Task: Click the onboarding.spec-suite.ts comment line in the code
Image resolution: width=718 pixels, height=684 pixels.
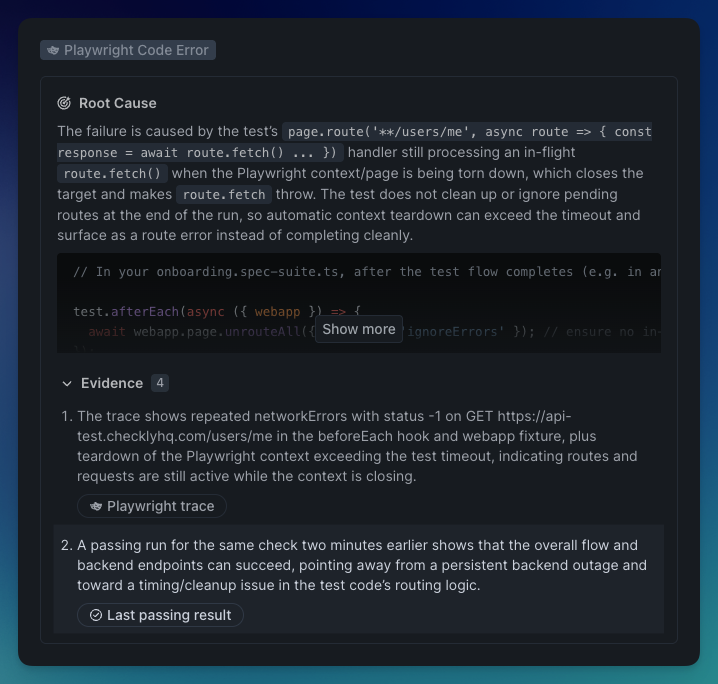Action: pos(366,271)
